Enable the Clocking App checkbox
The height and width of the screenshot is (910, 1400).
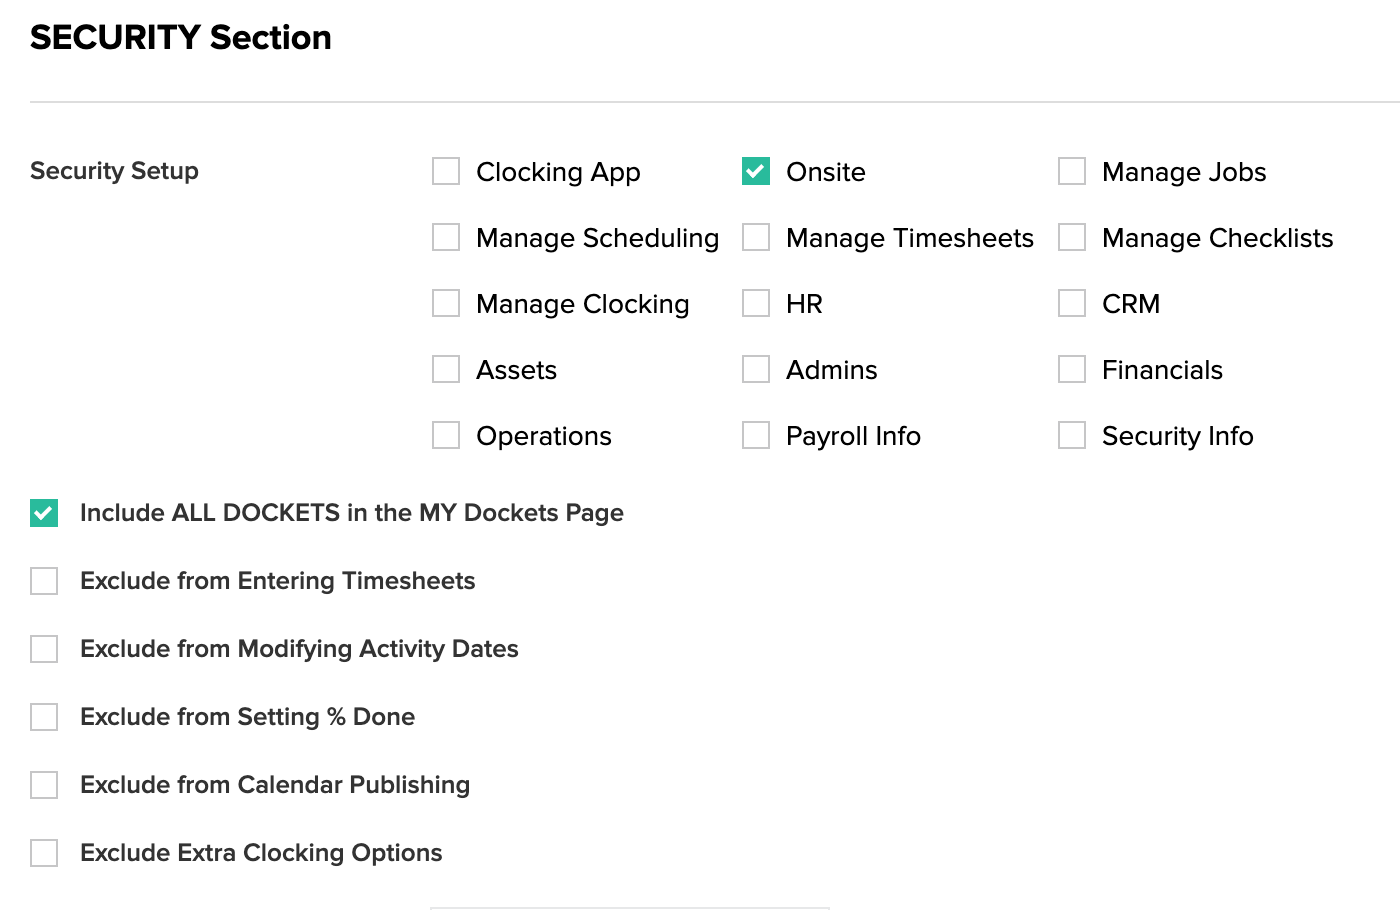(x=446, y=171)
